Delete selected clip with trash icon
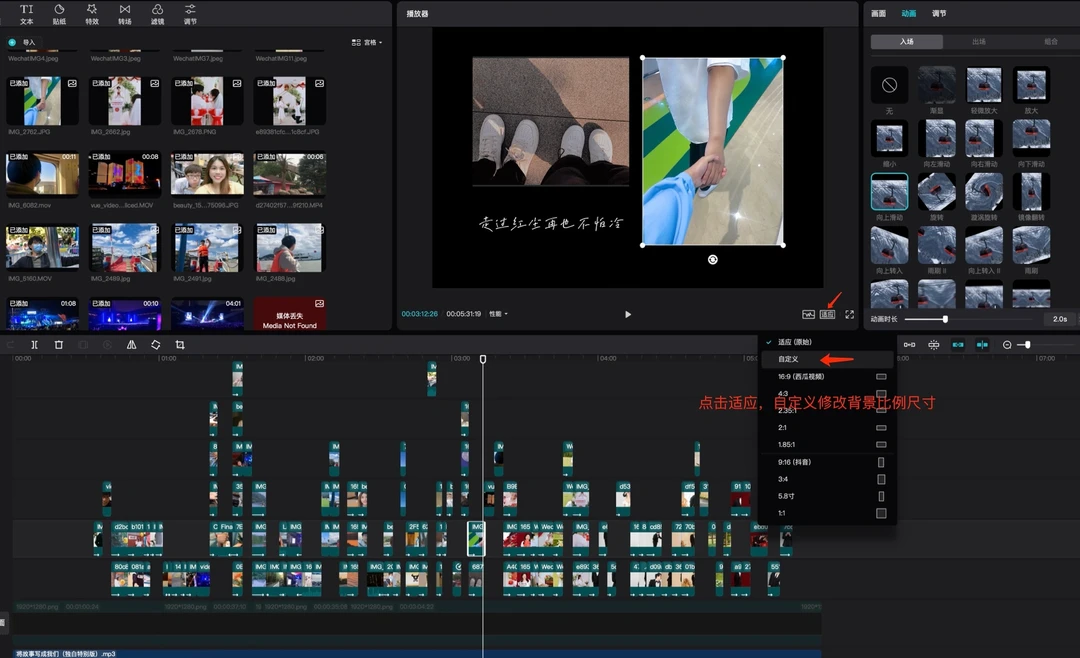This screenshot has width=1080, height=658. tap(59, 345)
